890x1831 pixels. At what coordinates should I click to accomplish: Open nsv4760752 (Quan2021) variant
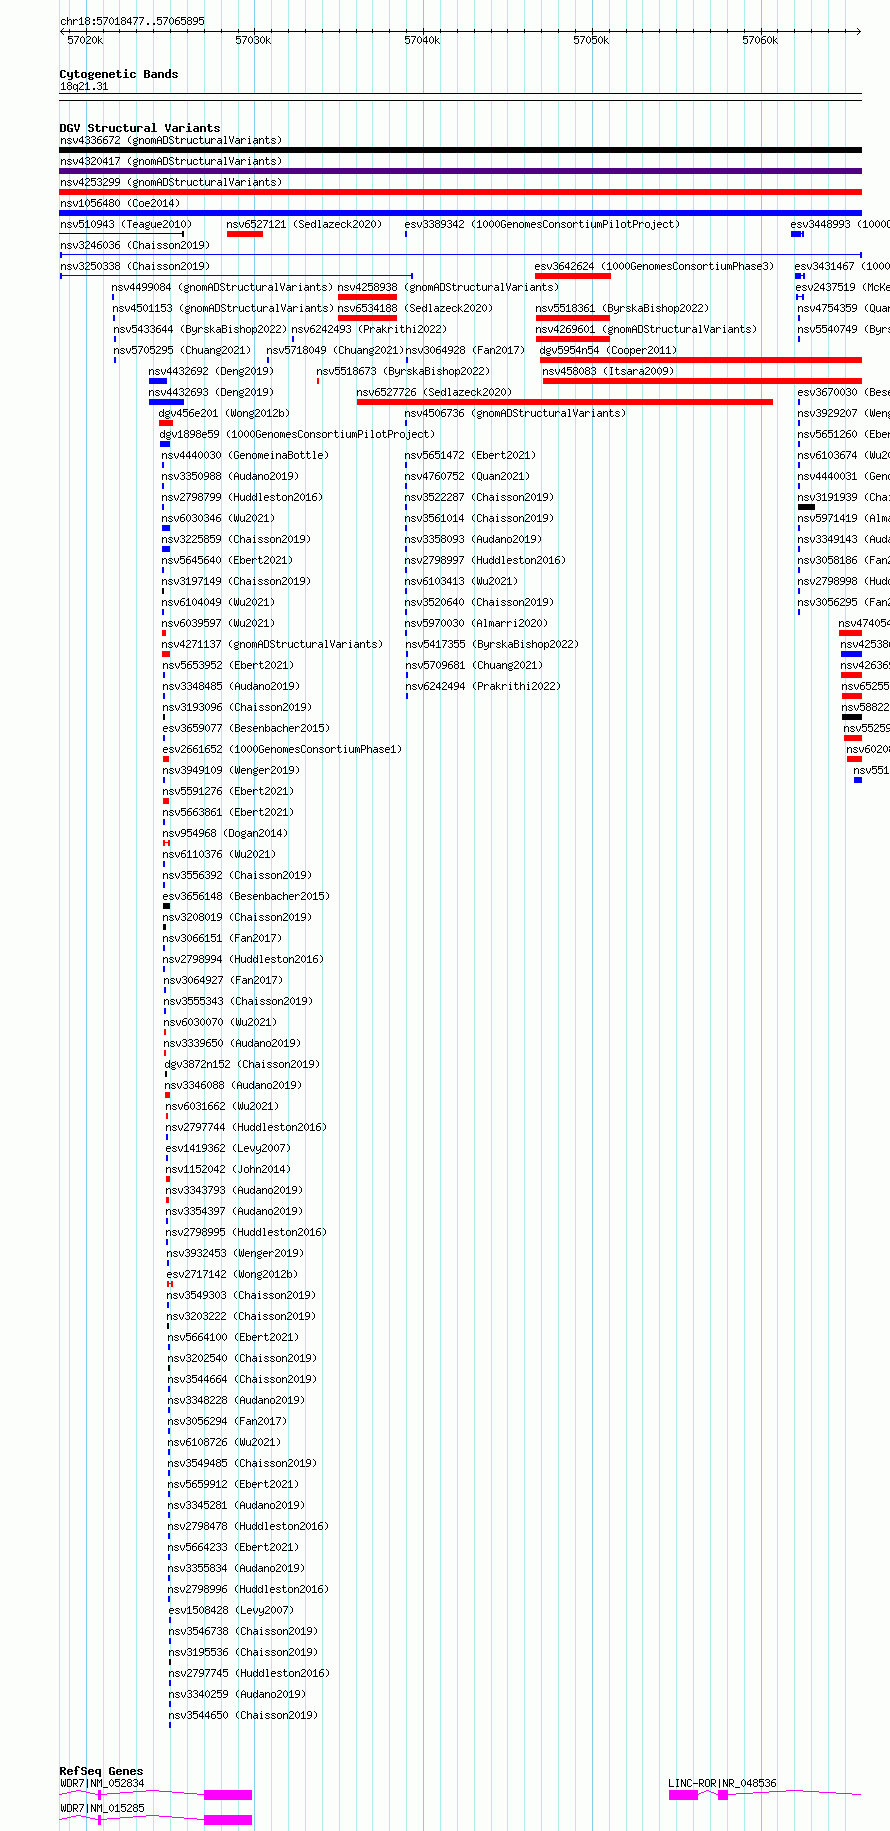pos(467,476)
